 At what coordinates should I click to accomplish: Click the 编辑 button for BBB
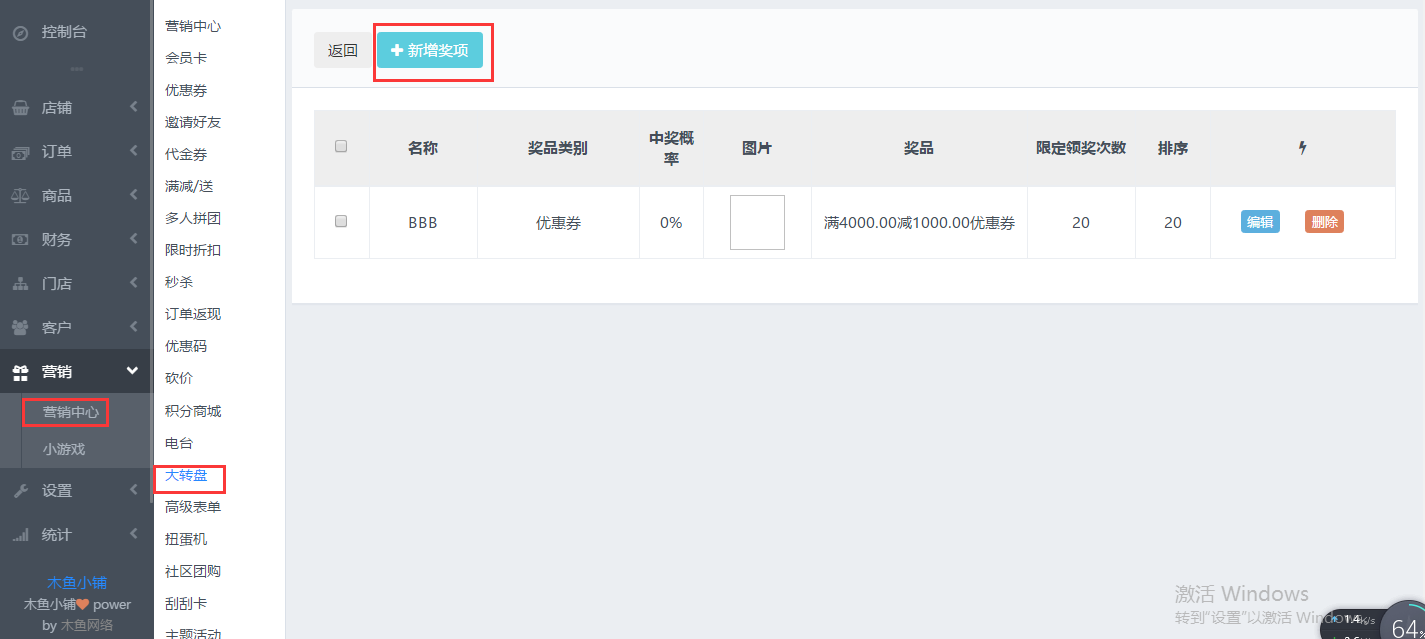(1260, 222)
